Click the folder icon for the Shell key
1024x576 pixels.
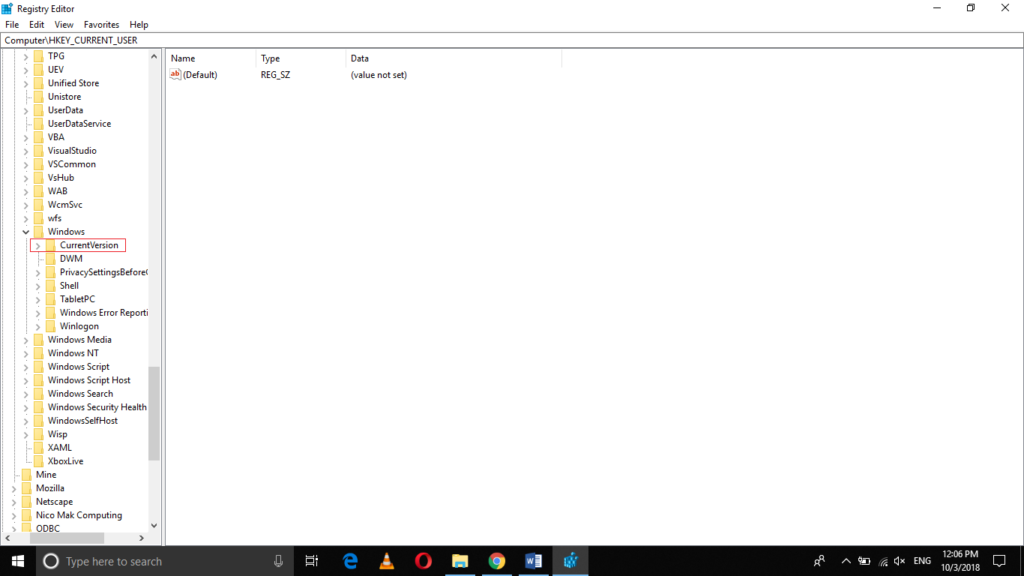[49, 285]
